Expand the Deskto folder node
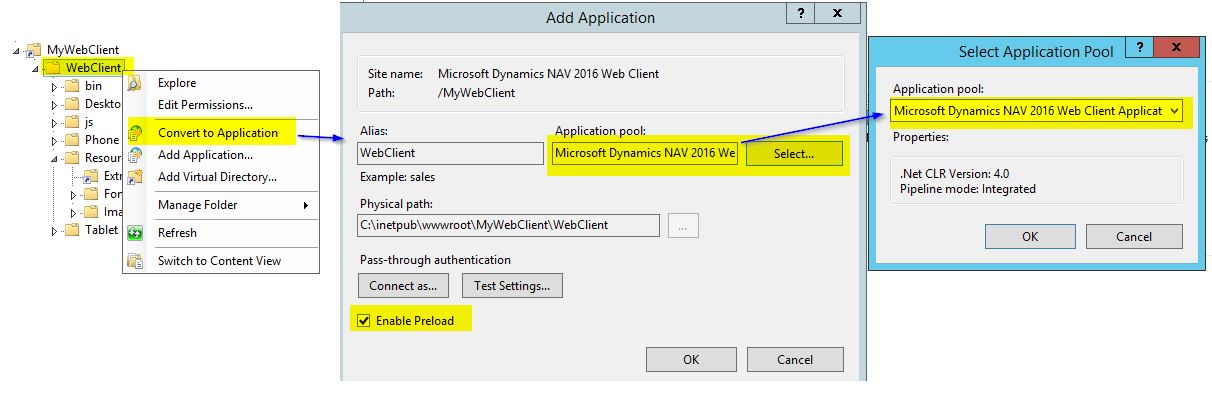Image resolution: width=1212 pixels, height=406 pixels. click(x=56, y=104)
